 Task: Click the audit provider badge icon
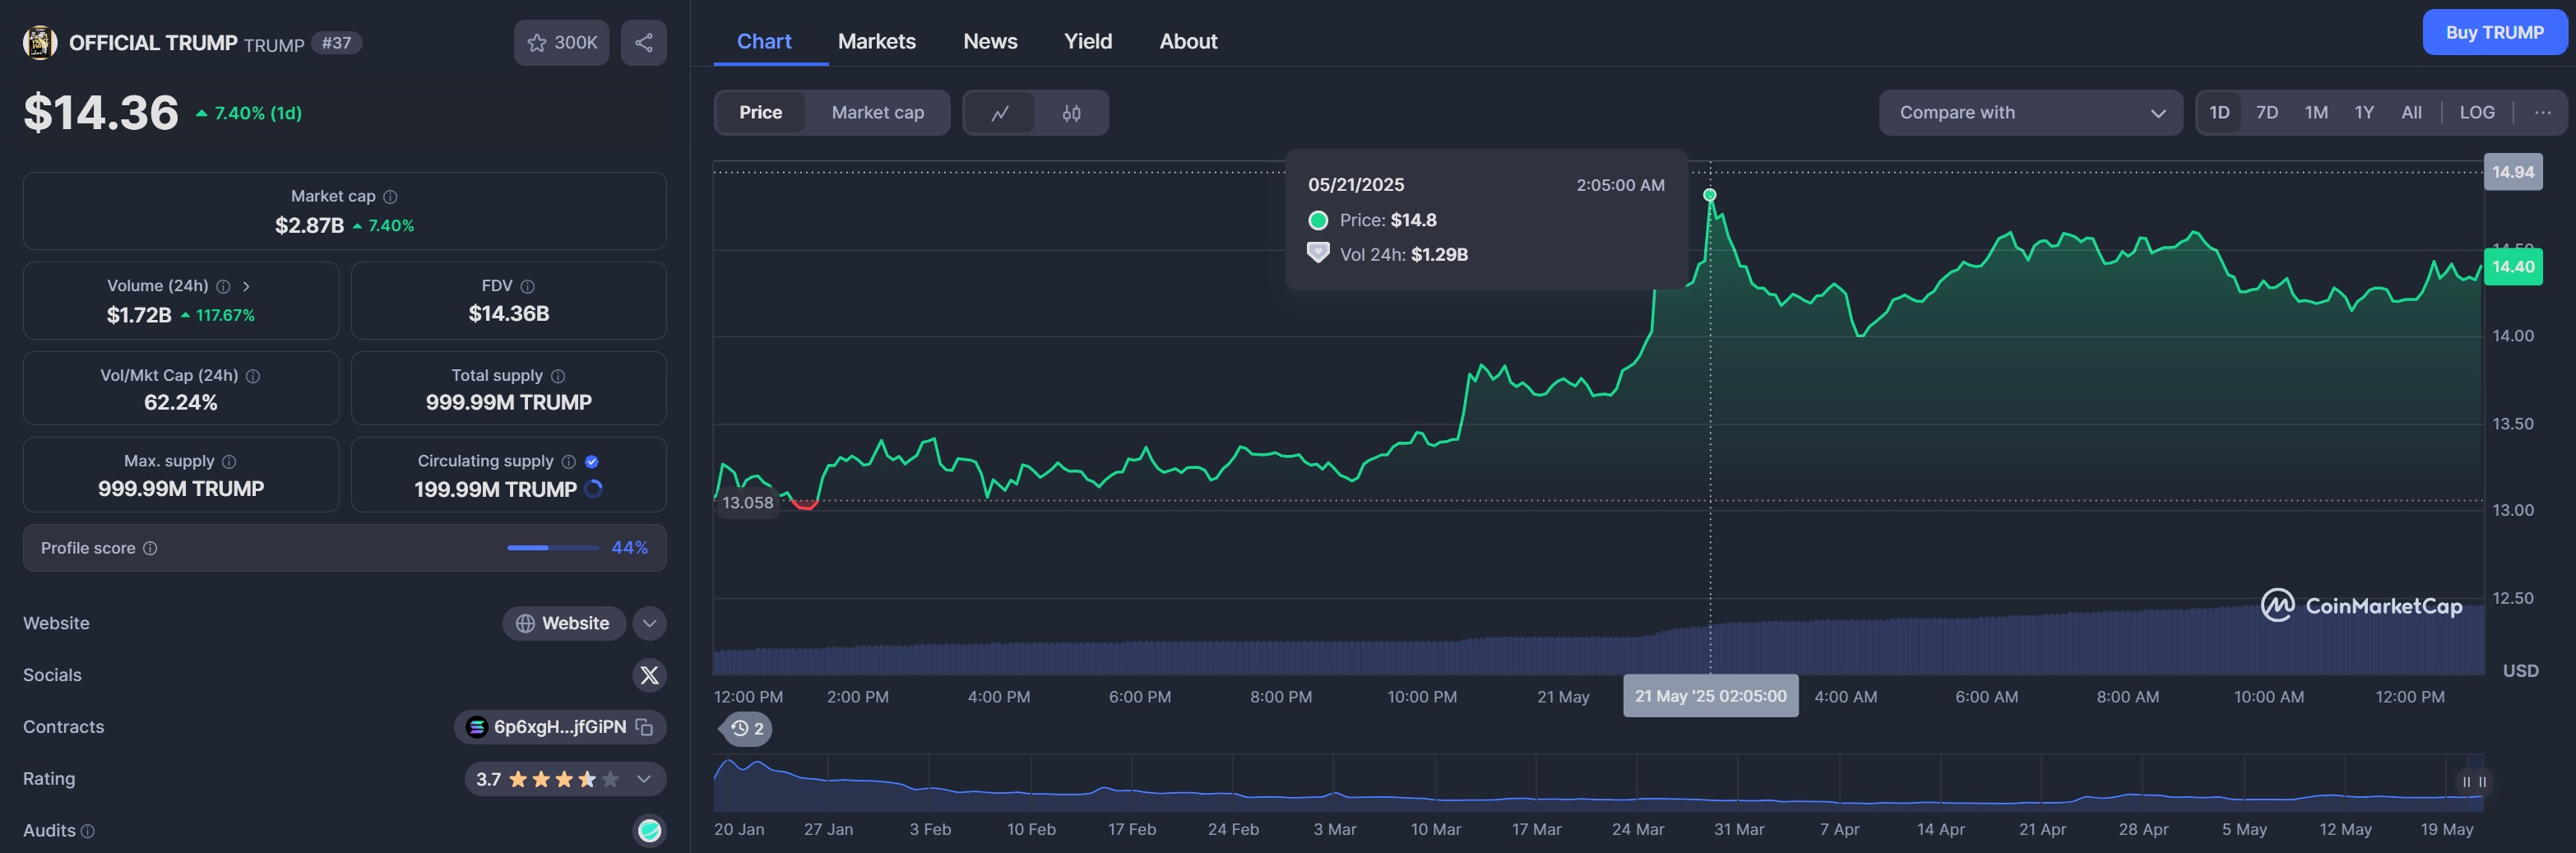pos(649,830)
